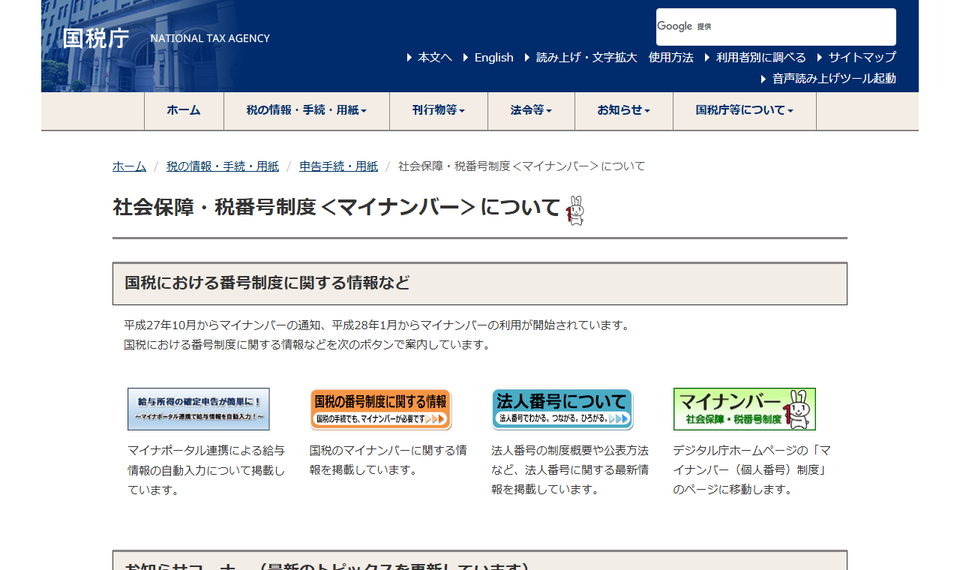
Task: Open the 給与所得の確定申告が簡単に banner
Action: click(x=198, y=409)
